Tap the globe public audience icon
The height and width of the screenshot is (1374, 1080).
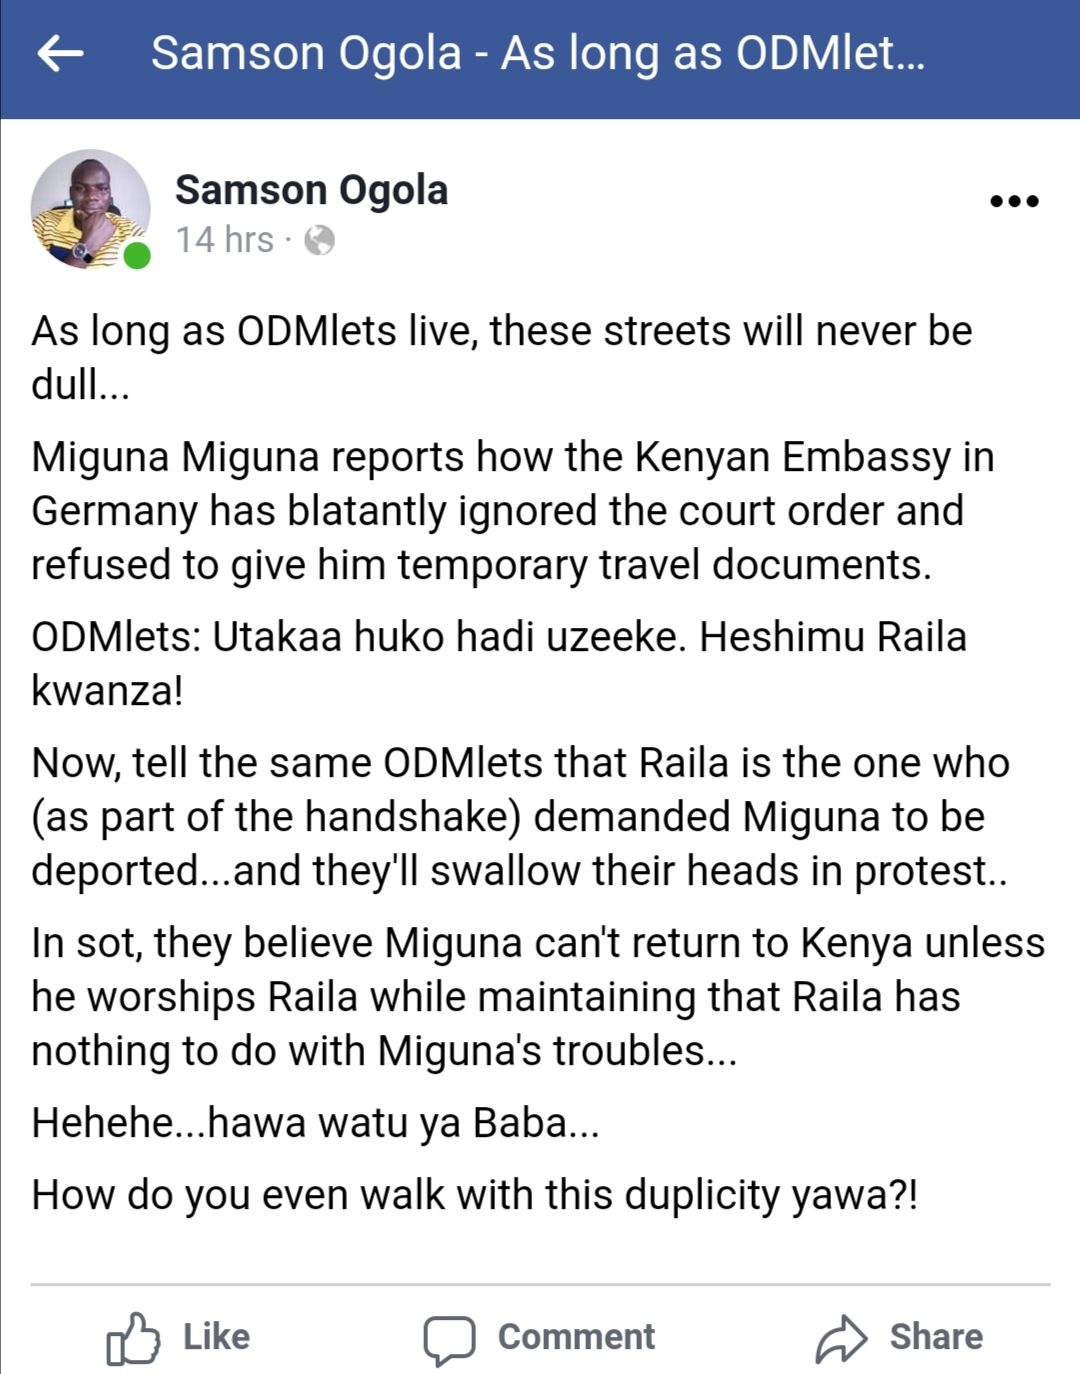[319, 241]
